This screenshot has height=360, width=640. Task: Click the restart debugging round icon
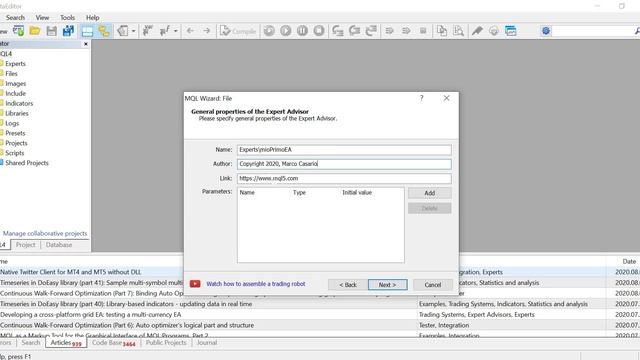pos(269,31)
